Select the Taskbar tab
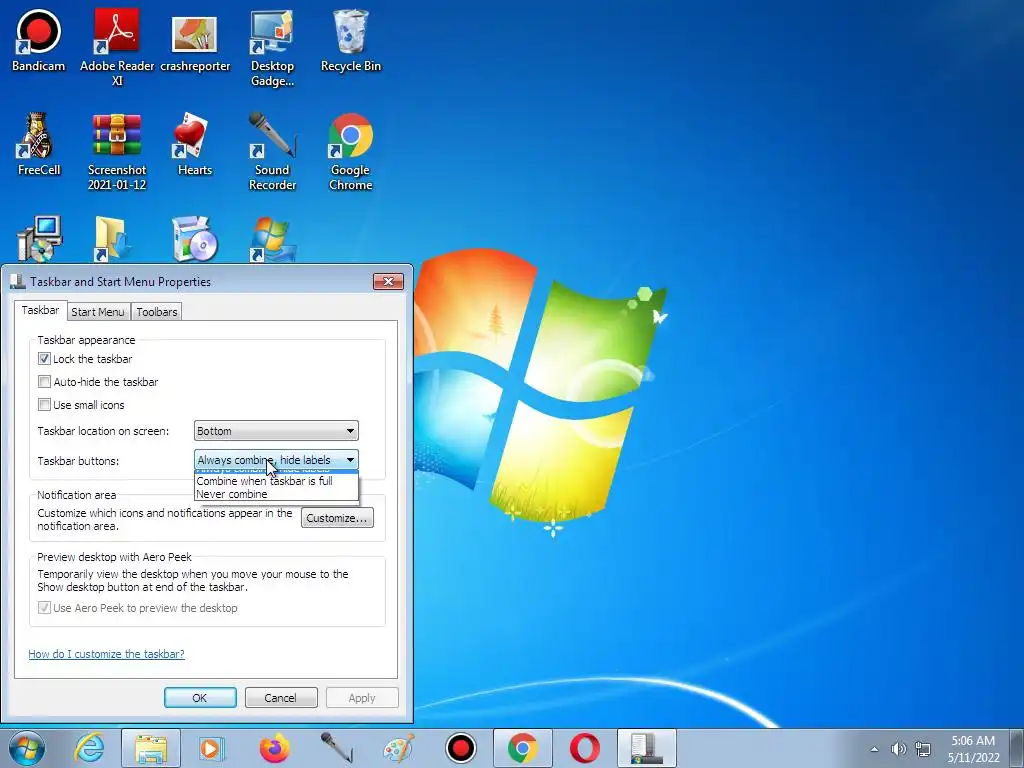 (x=40, y=310)
